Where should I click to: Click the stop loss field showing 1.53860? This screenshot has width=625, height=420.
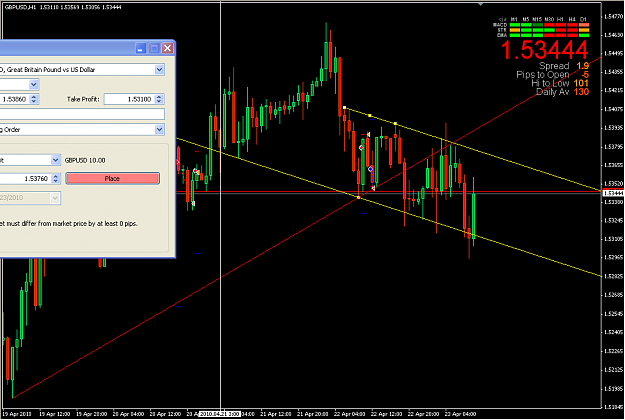(x=14, y=99)
